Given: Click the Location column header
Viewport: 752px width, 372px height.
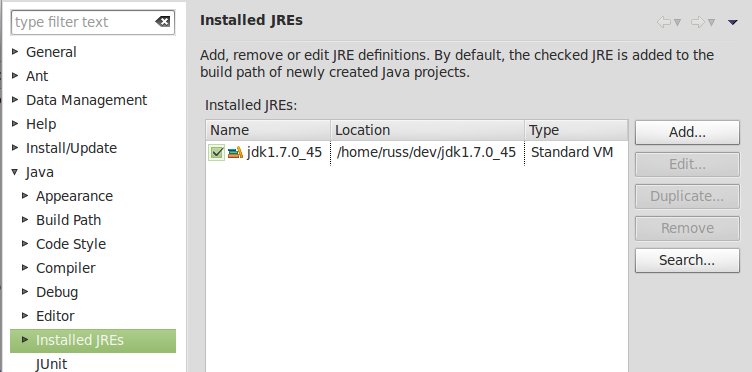Looking at the screenshot, I should (428, 130).
